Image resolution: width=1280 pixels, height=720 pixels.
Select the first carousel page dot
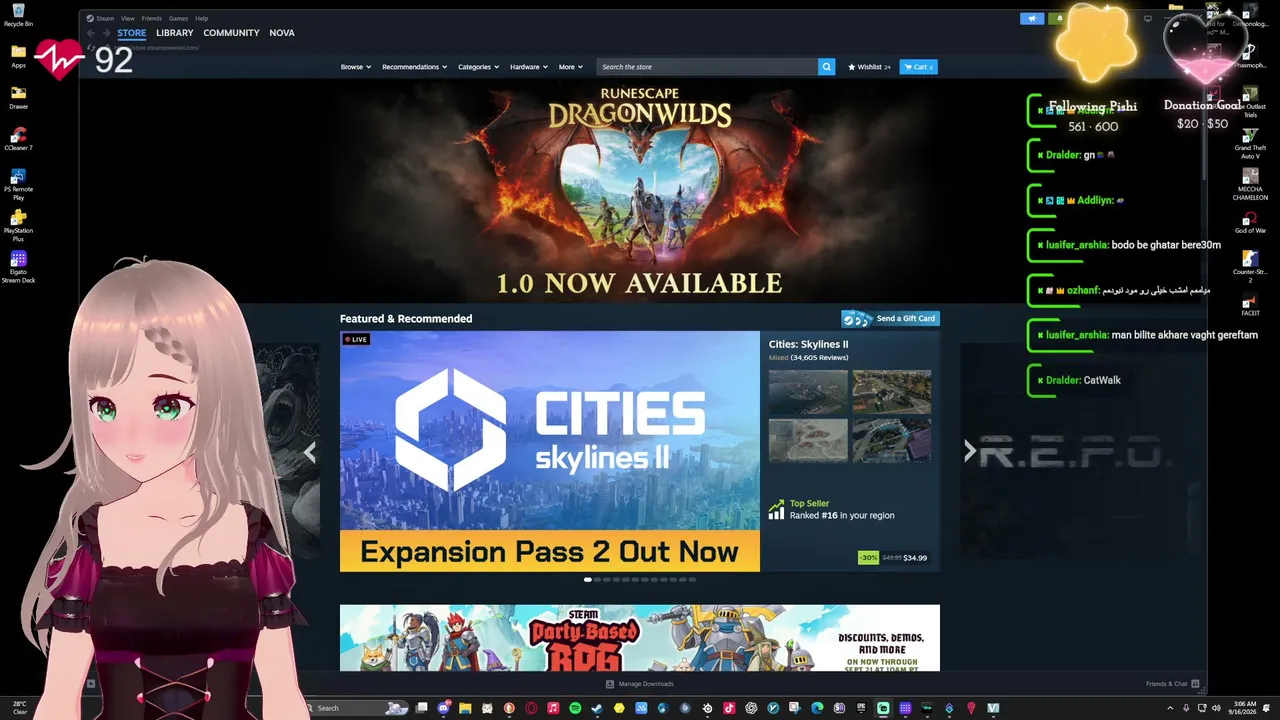[588, 579]
